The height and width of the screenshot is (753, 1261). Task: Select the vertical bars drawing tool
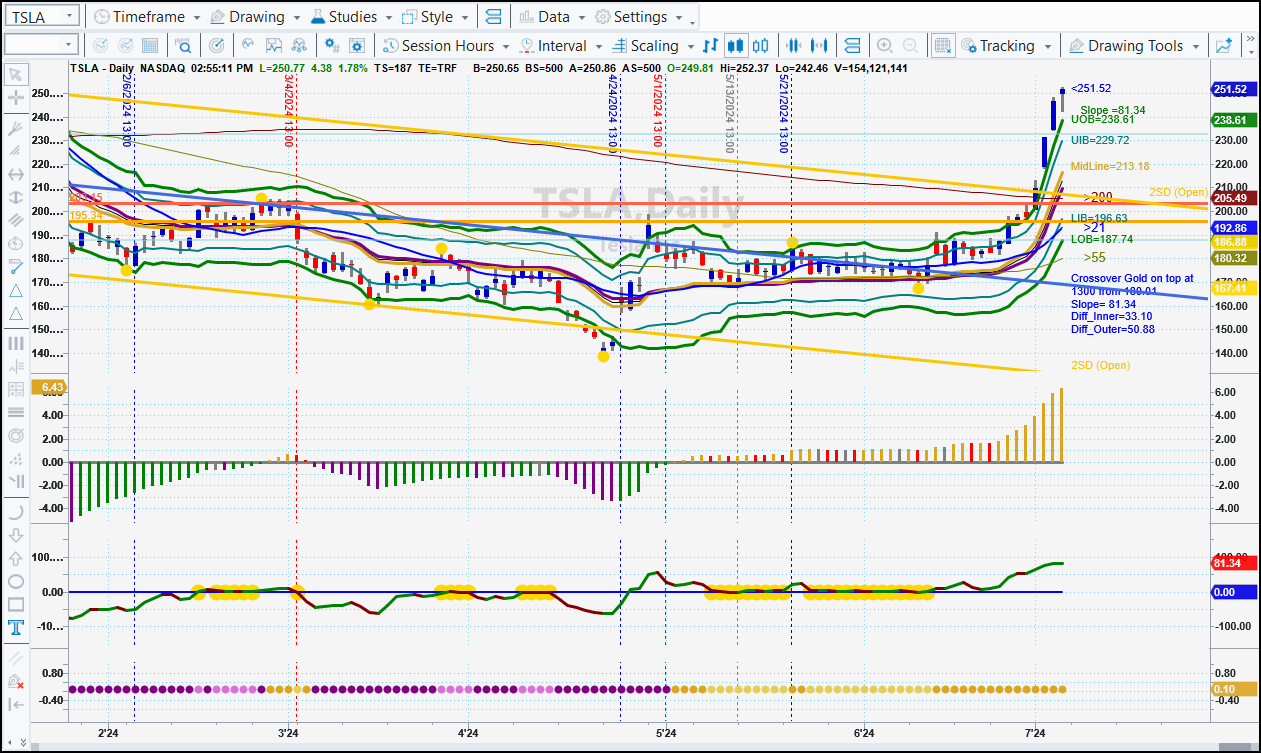(x=16, y=343)
